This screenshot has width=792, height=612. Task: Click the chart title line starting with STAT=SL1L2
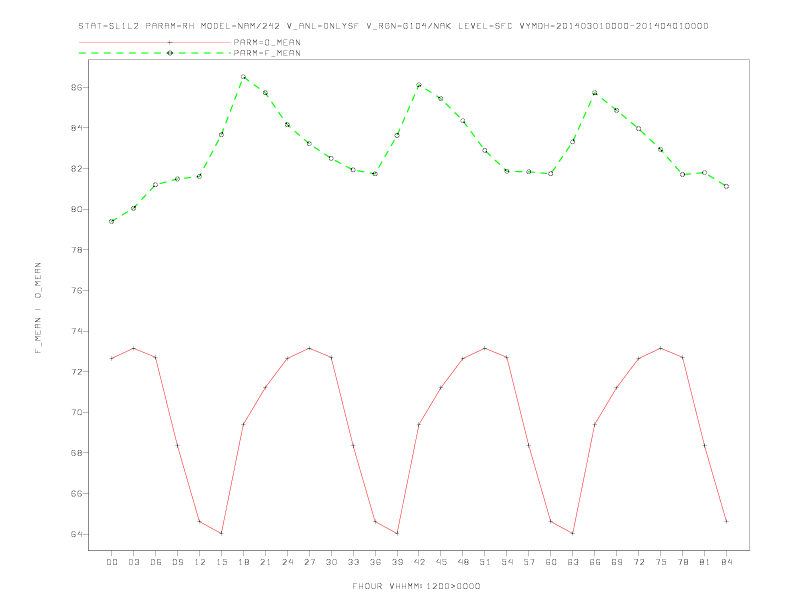[393, 26]
